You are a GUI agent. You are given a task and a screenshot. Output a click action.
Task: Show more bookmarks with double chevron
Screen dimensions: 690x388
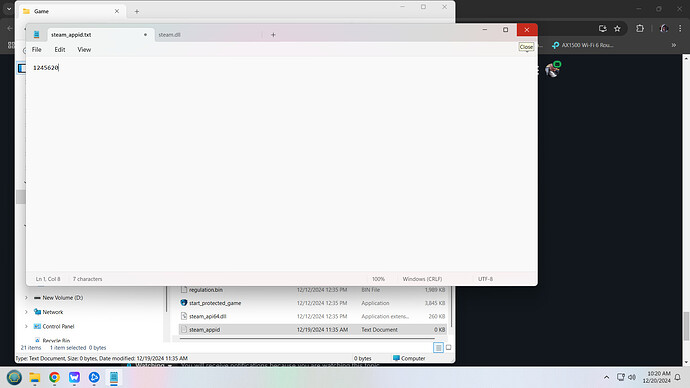pyautogui.click(x=674, y=45)
